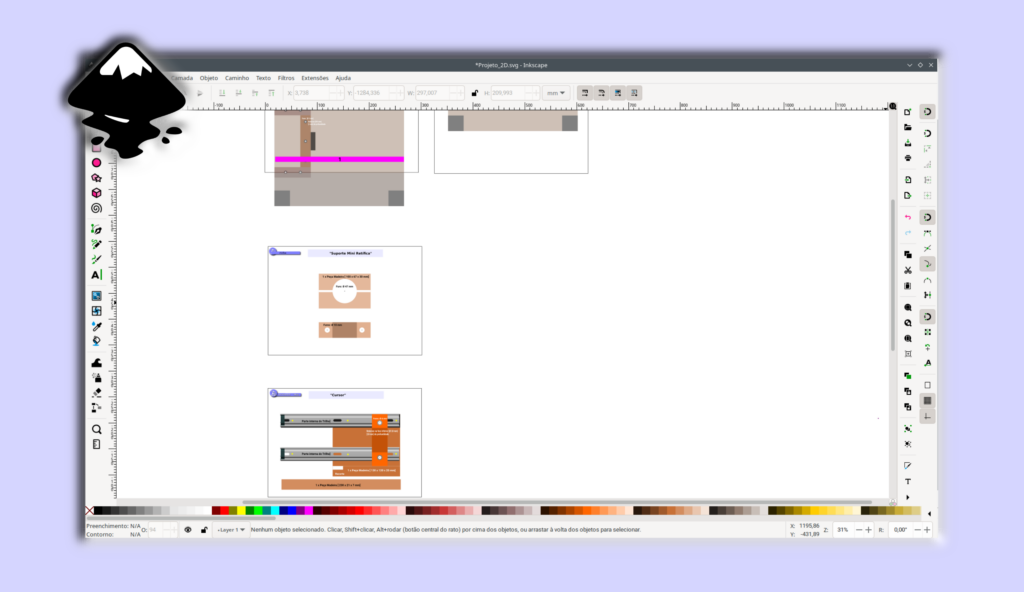Pick the magenta swatch in palette
This screenshot has width=1024, height=592.
(309, 510)
